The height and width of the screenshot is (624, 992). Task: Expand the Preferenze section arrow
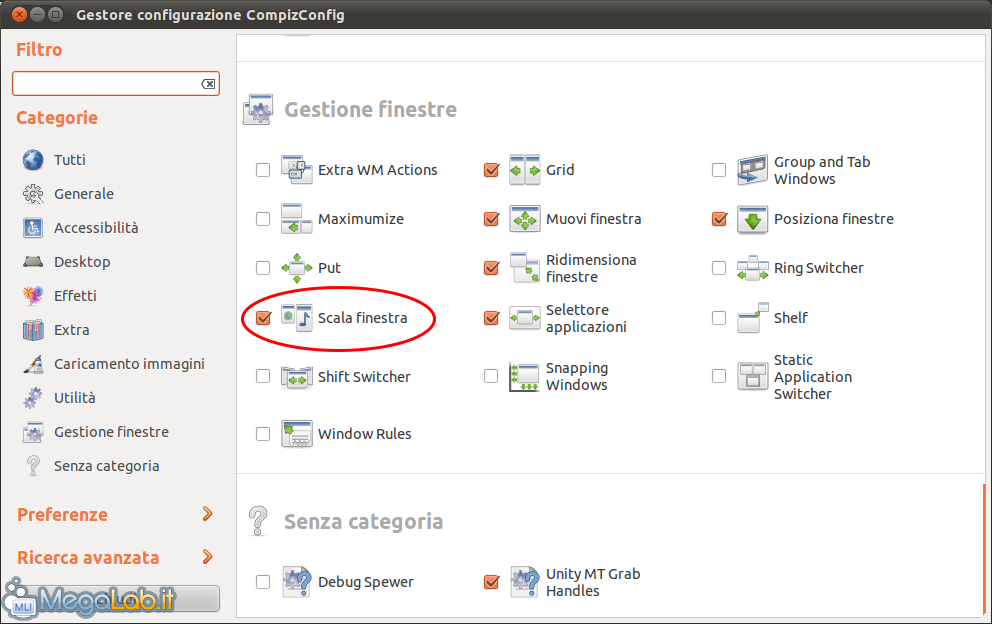click(207, 514)
